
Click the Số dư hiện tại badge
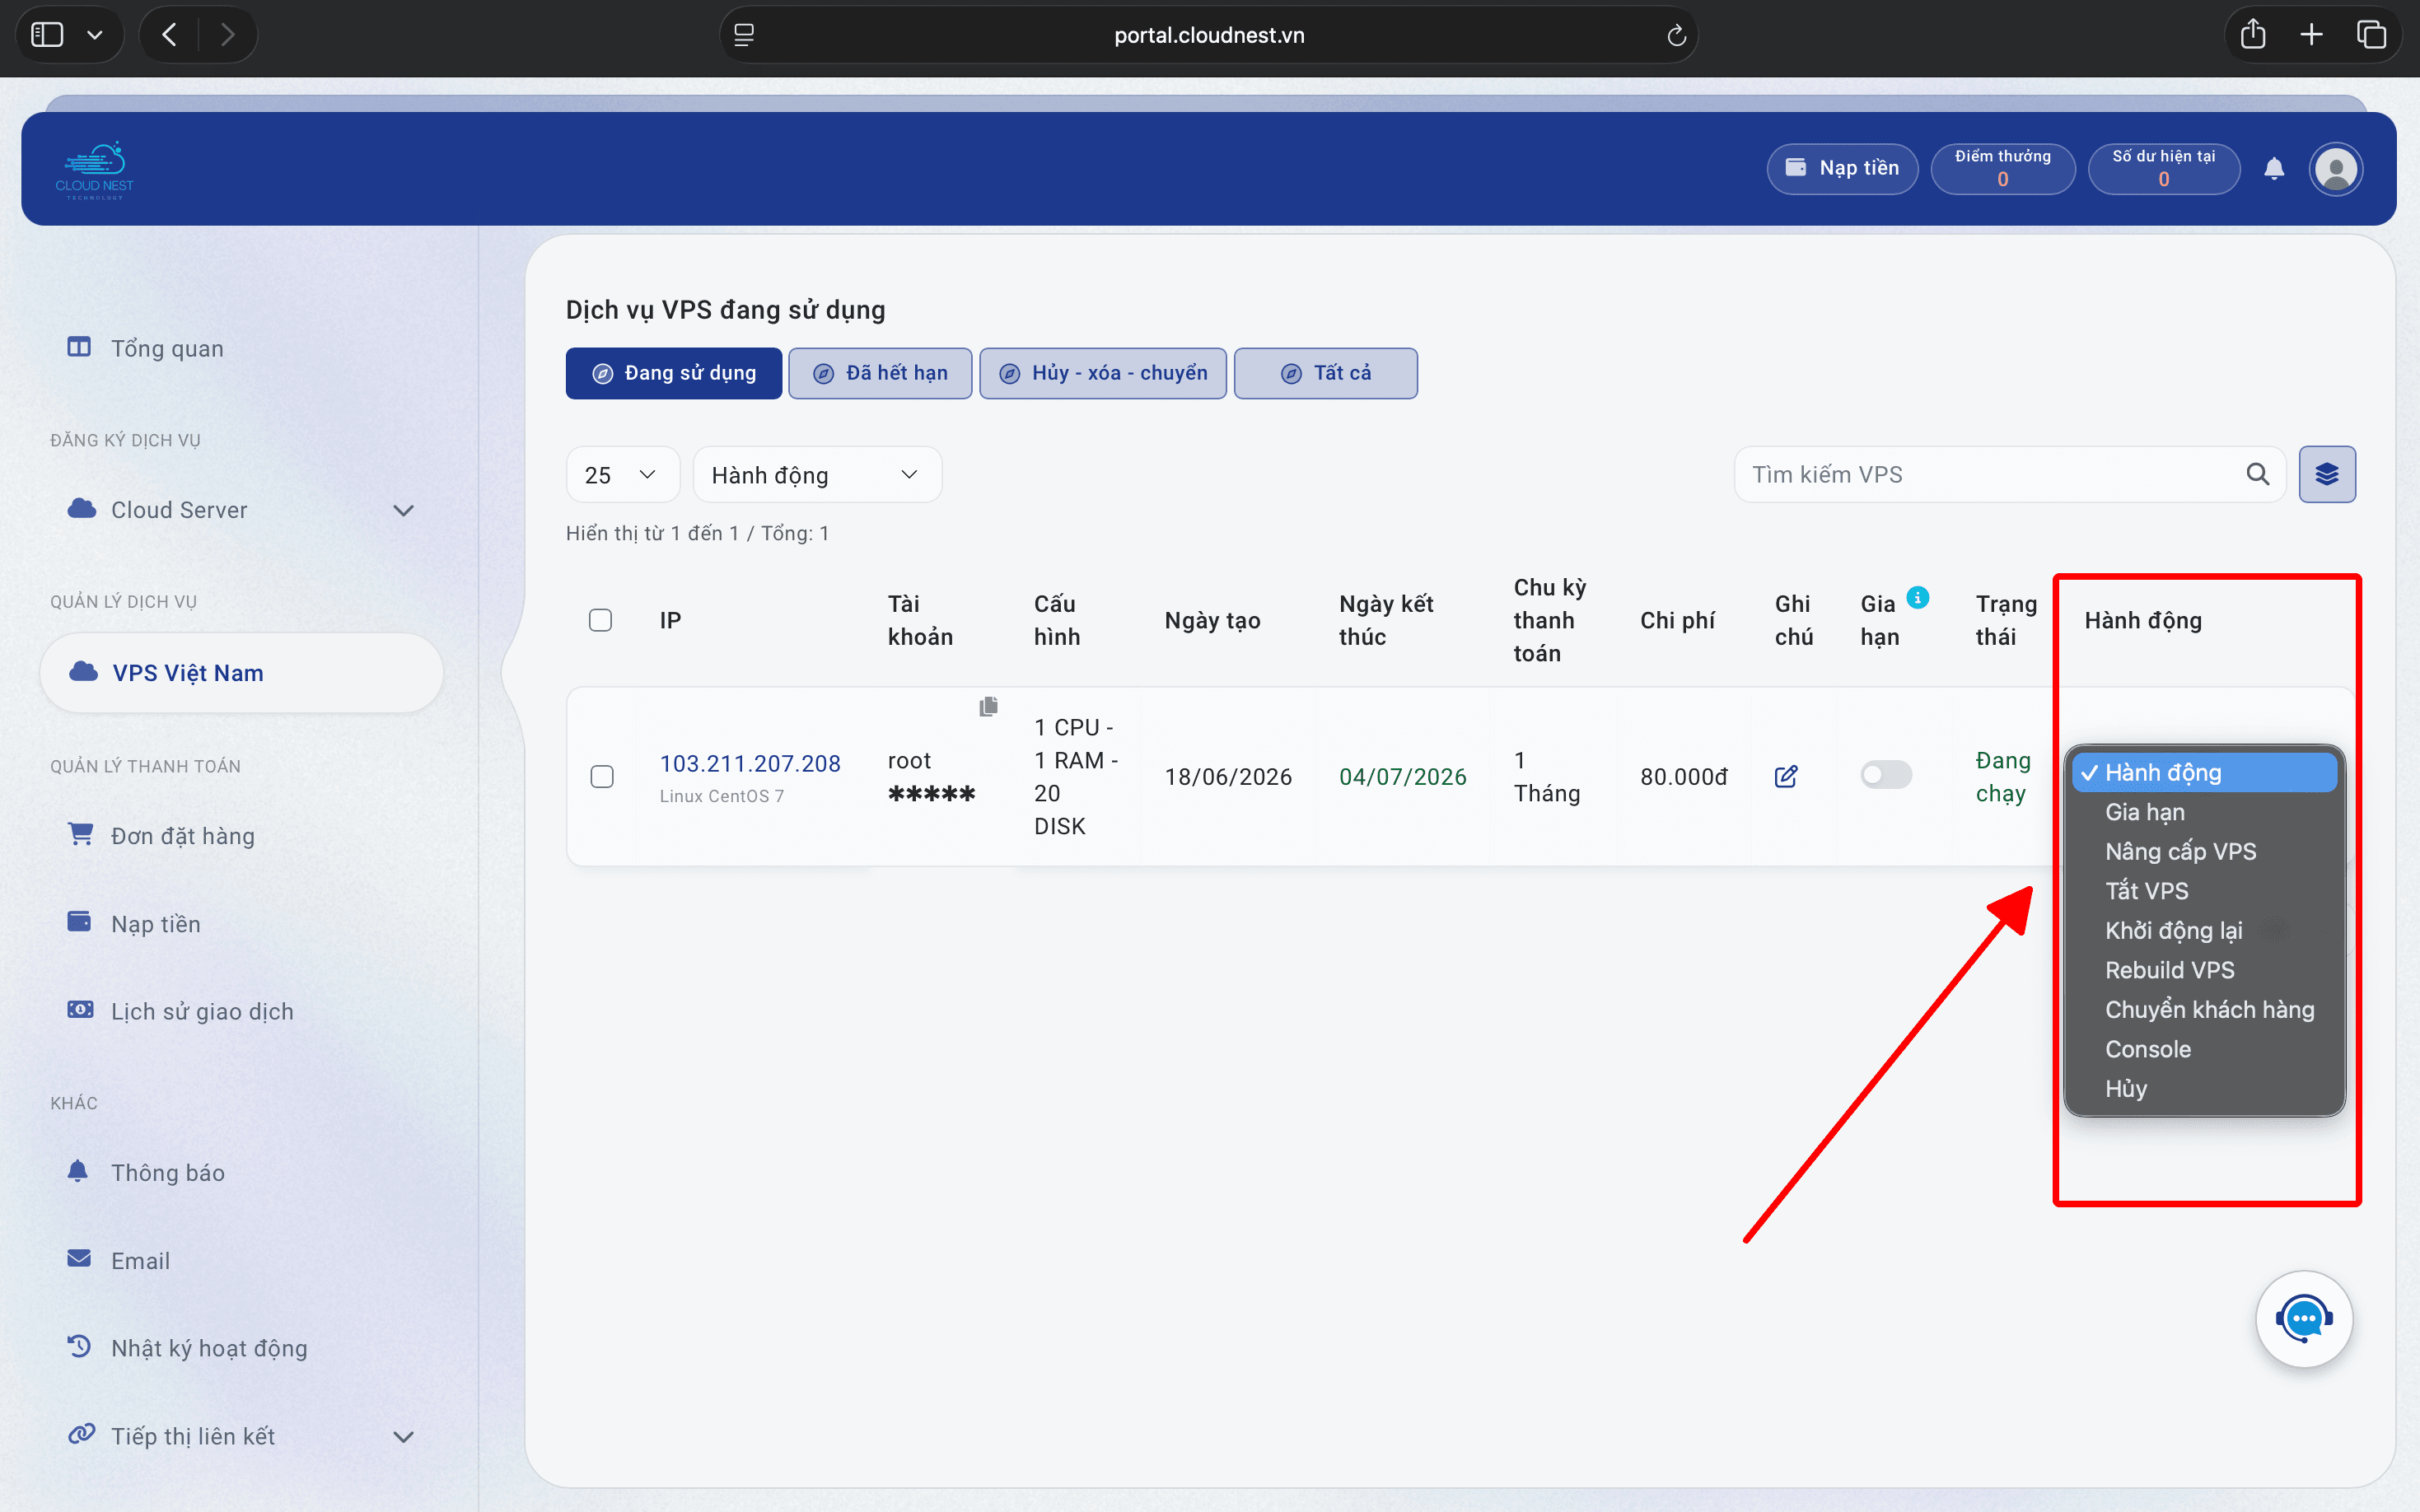[2164, 168]
